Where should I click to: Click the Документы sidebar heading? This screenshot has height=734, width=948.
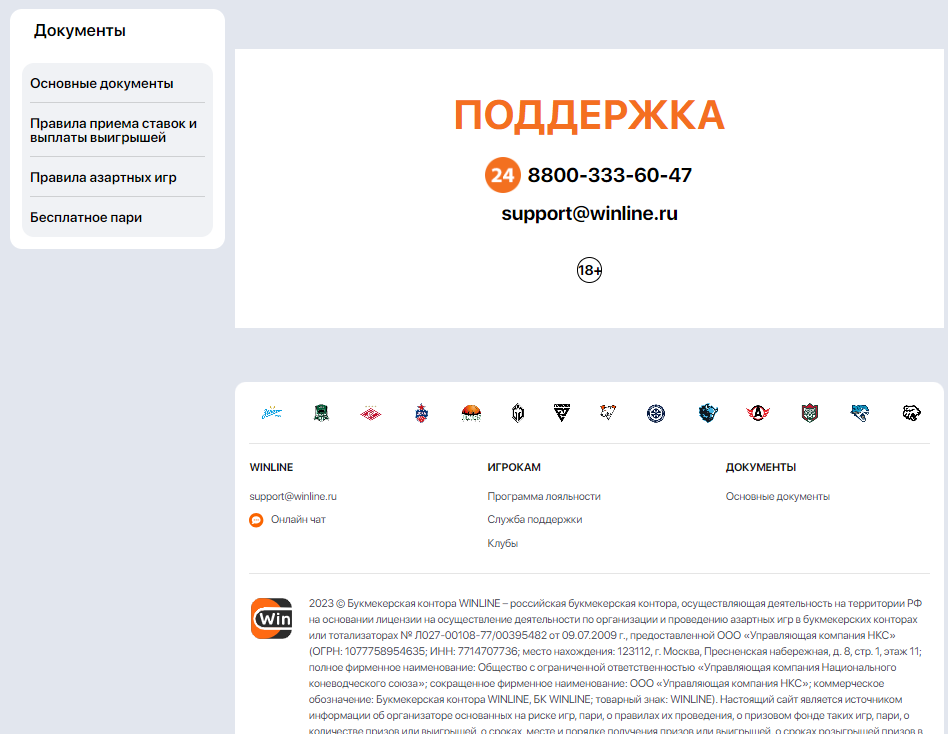tap(80, 30)
